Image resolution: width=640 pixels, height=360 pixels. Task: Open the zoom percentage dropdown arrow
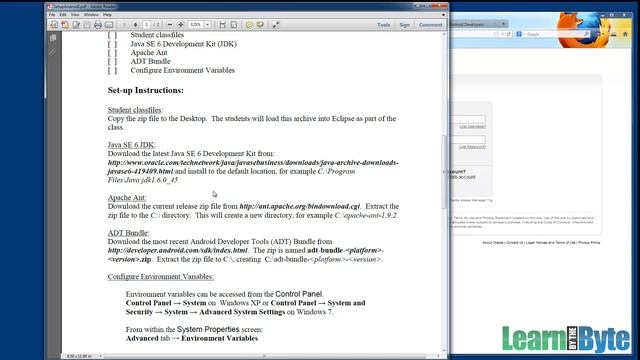(207, 25)
